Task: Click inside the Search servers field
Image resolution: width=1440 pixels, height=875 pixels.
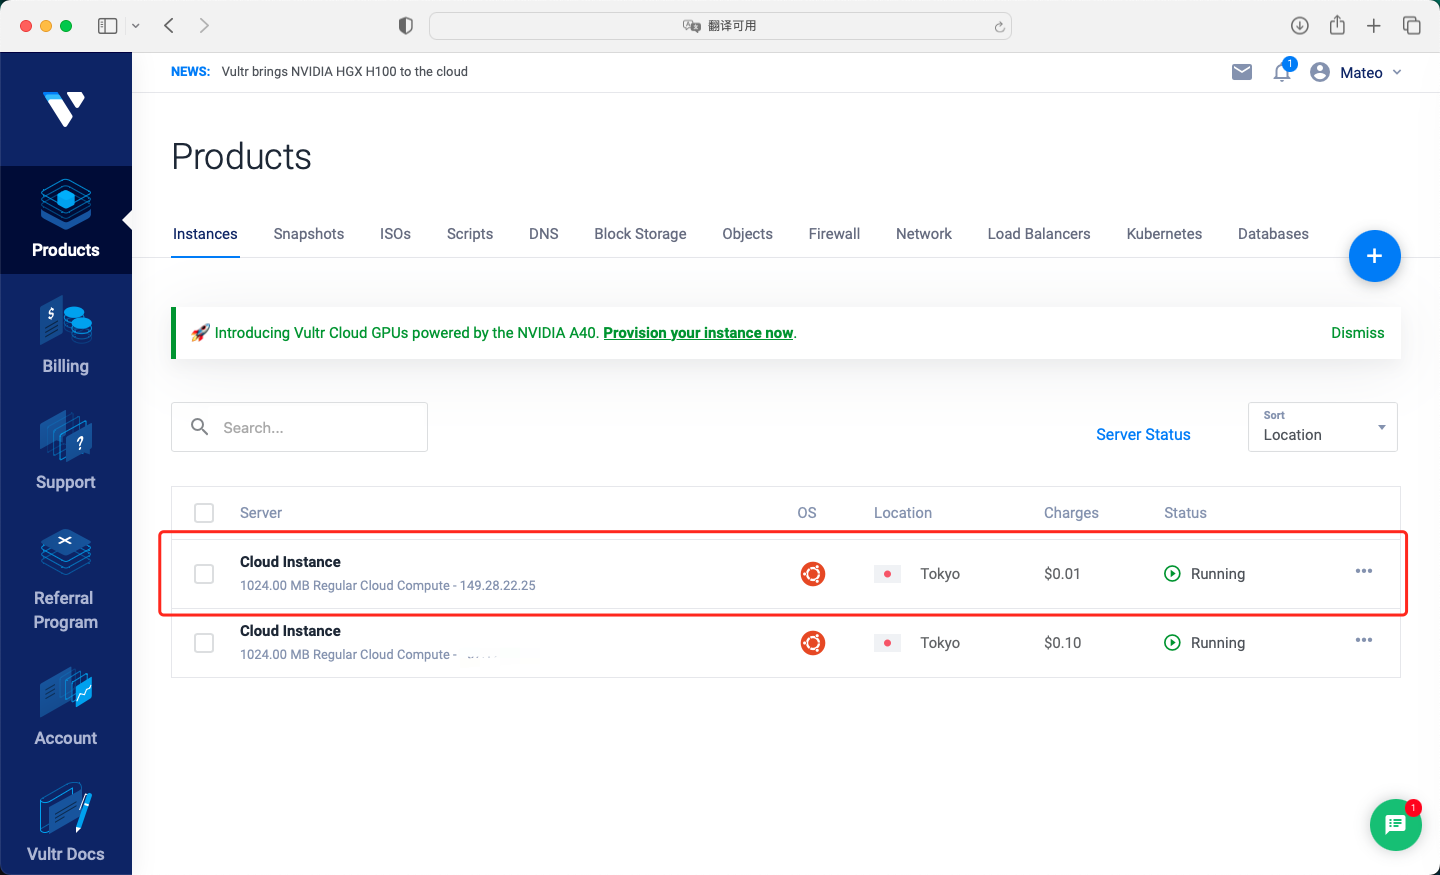Action: pyautogui.click(x=299, y=427)
